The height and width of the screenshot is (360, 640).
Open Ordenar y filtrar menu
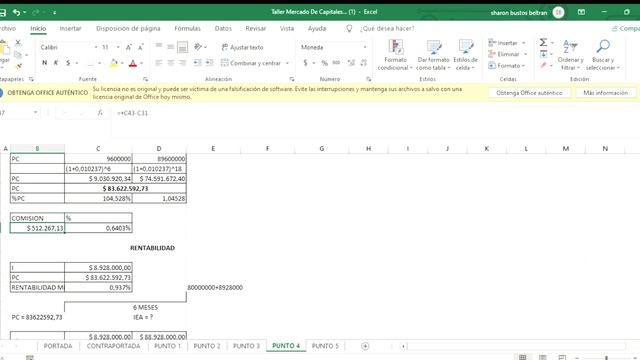(571, 55)
